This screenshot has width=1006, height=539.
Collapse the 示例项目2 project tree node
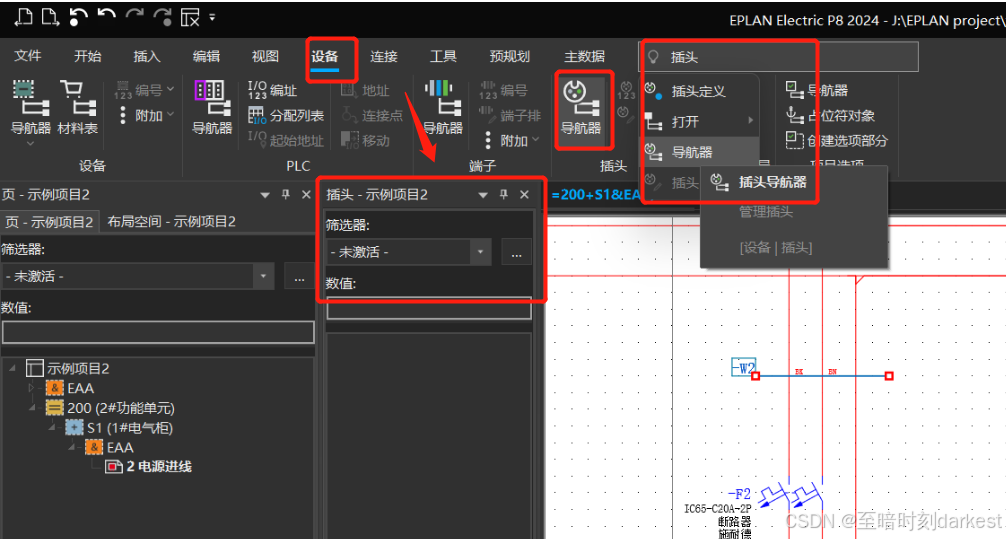[x=12, y=368]
